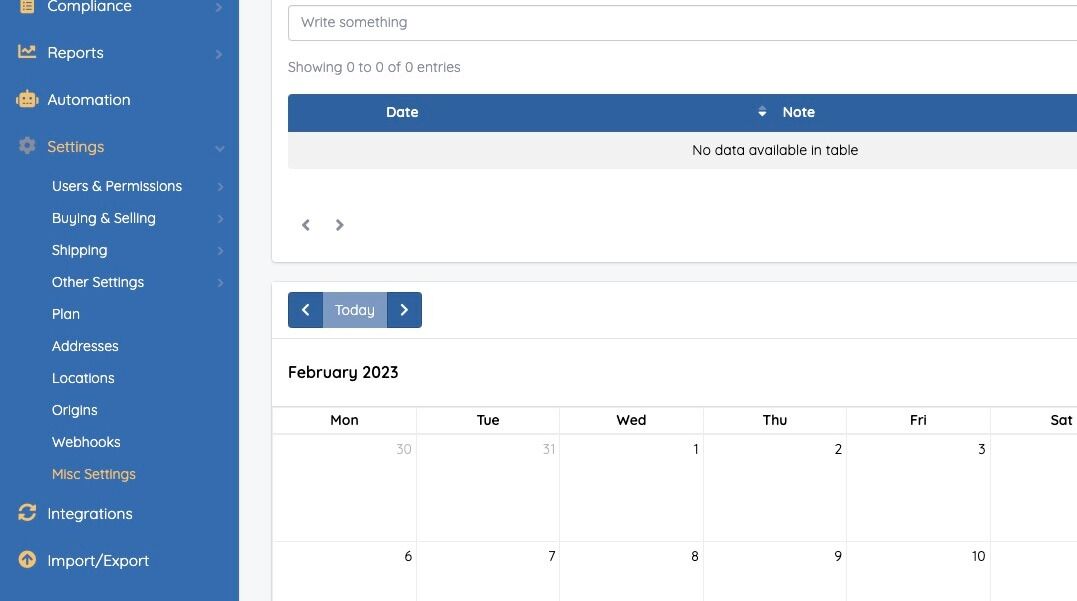Click the Settings gear icon

27,146
